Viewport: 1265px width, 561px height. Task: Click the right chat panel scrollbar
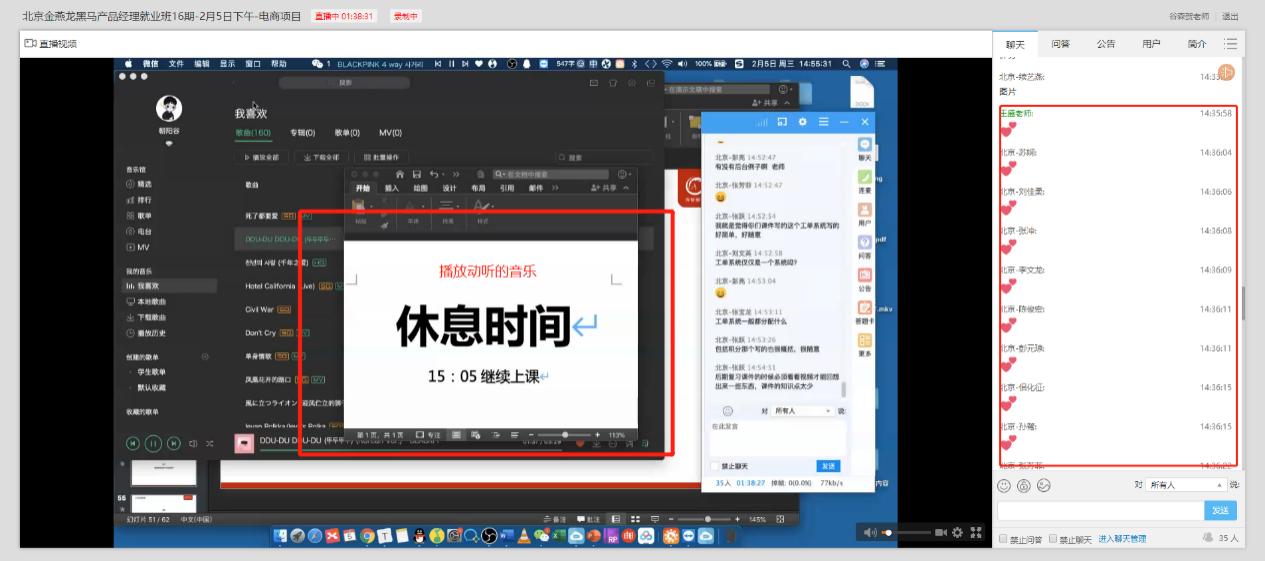[1243, 303]
